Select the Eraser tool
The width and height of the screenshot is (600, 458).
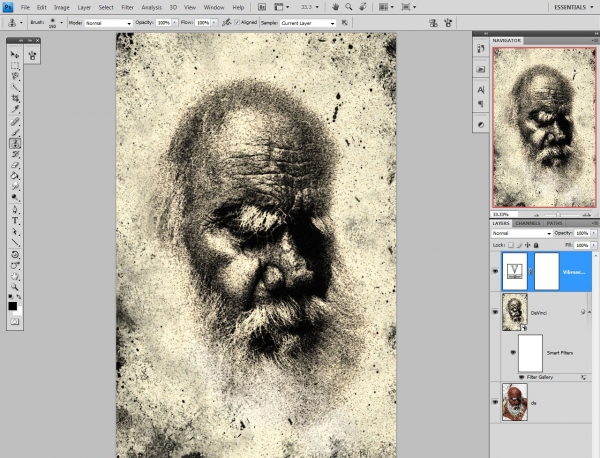pyautogui.click(x=15, y=165)
